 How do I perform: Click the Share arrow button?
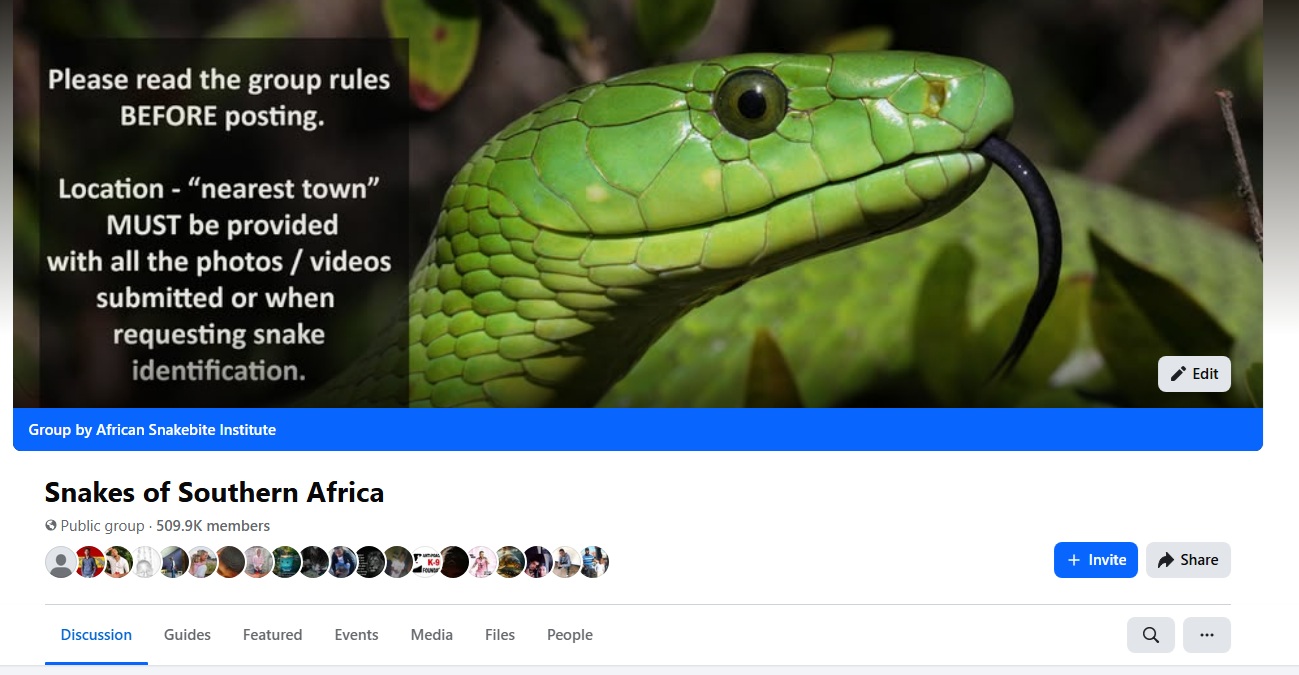click(1188, 560)
